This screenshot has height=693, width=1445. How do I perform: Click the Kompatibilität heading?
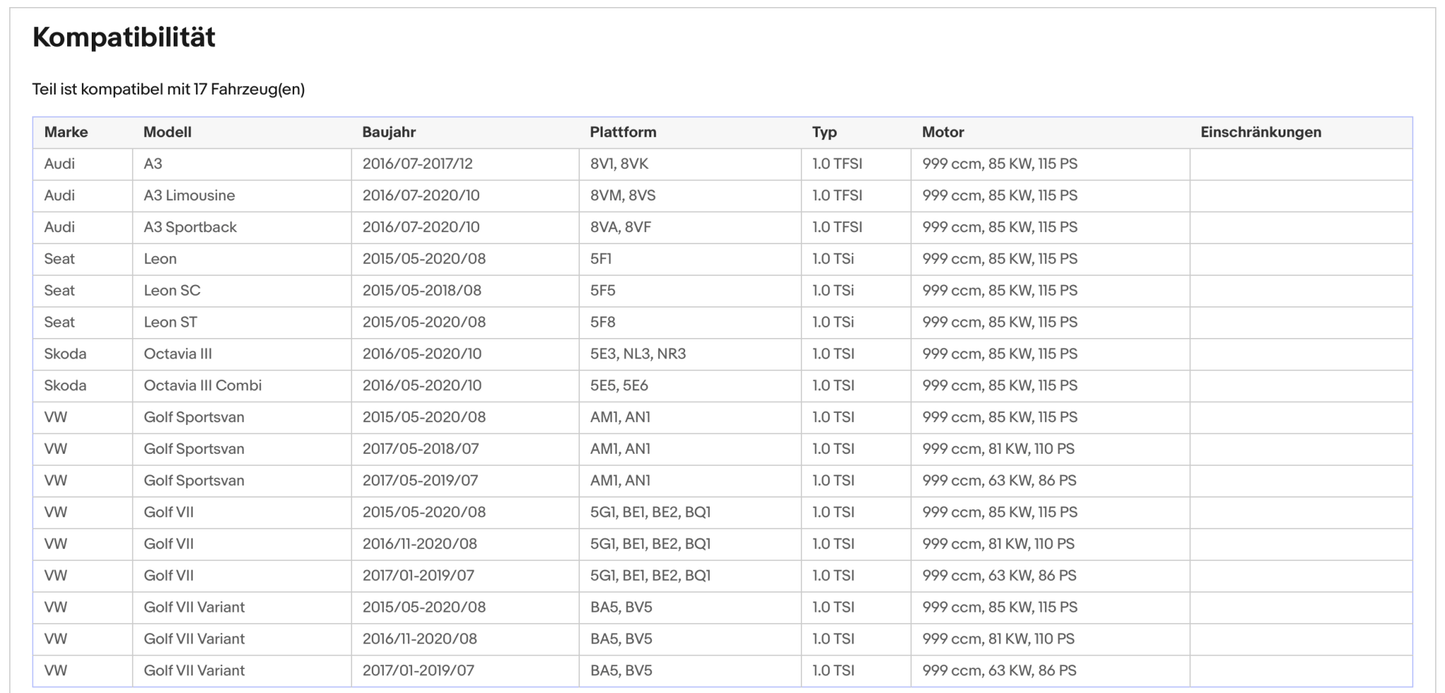tap(124, 38)
